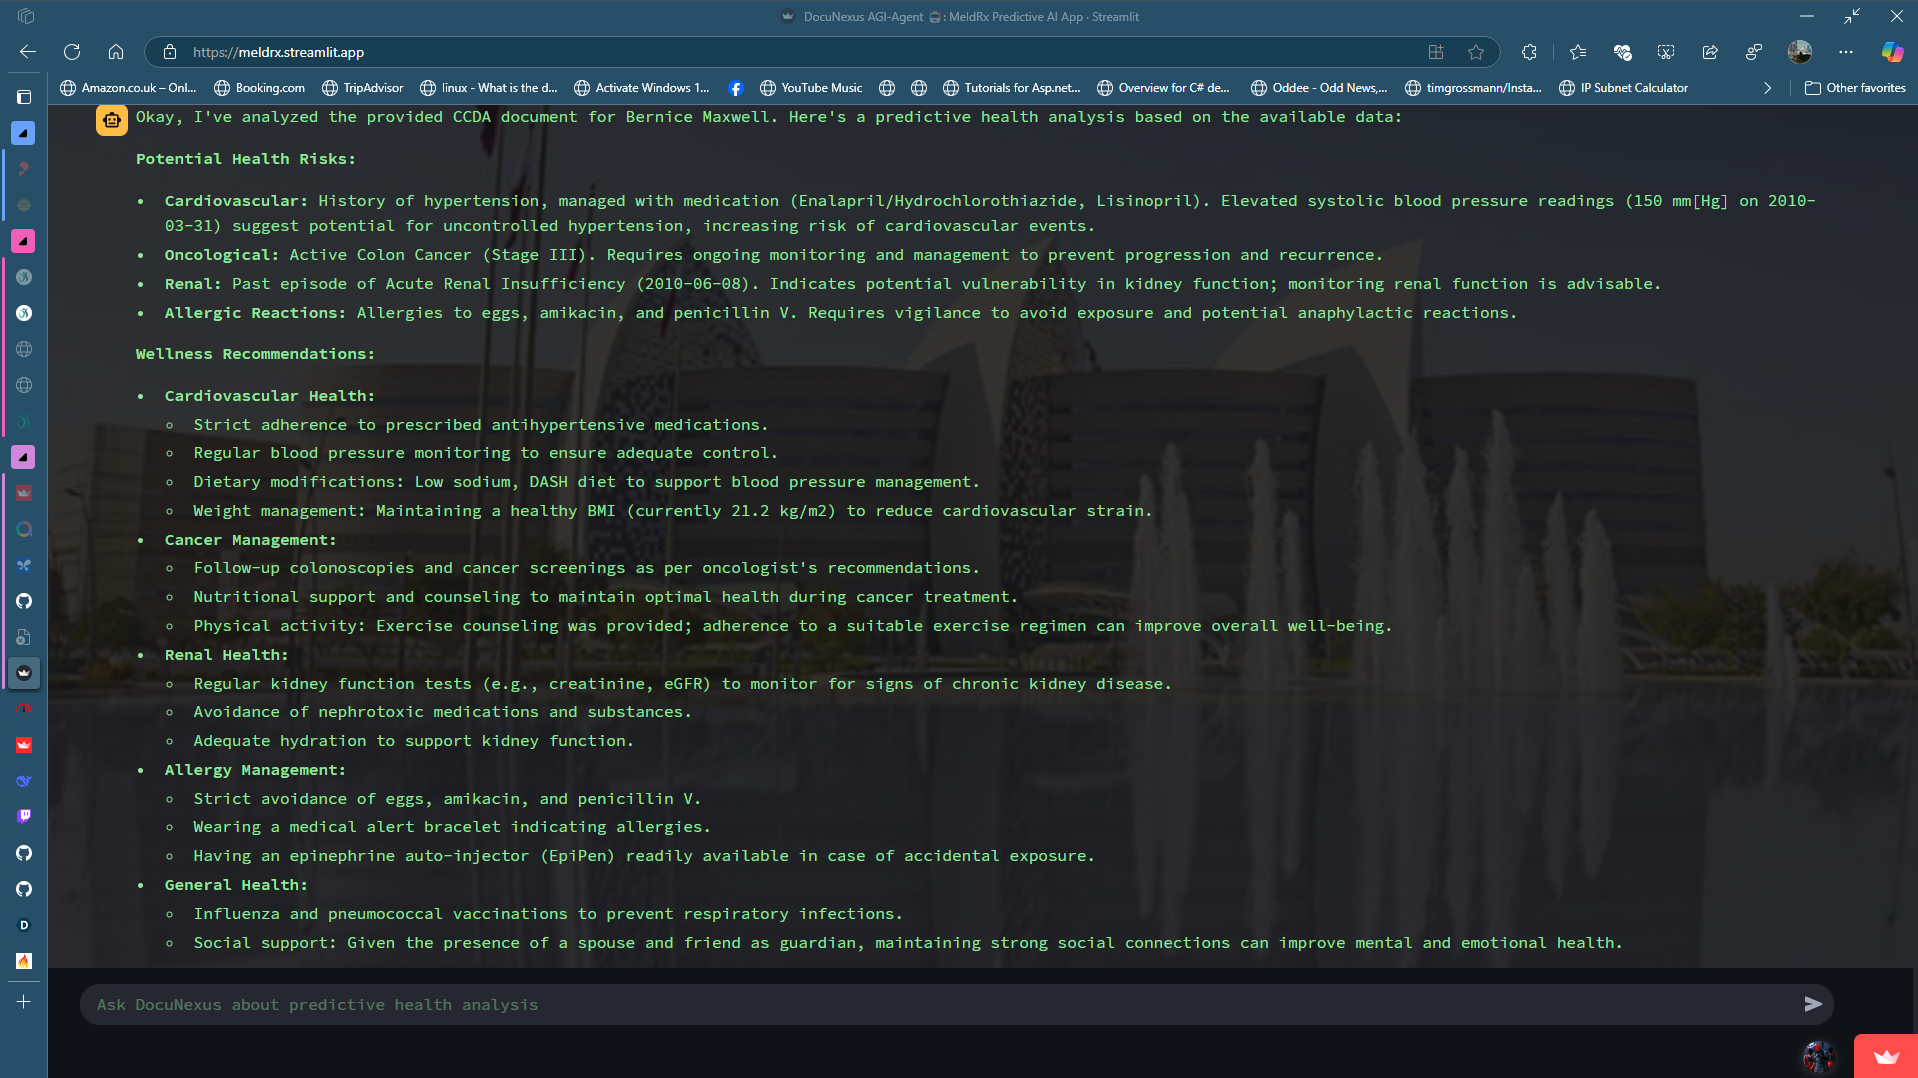Open the Copilot sidebar
1918x1078 pixels.
(1892, 52)
